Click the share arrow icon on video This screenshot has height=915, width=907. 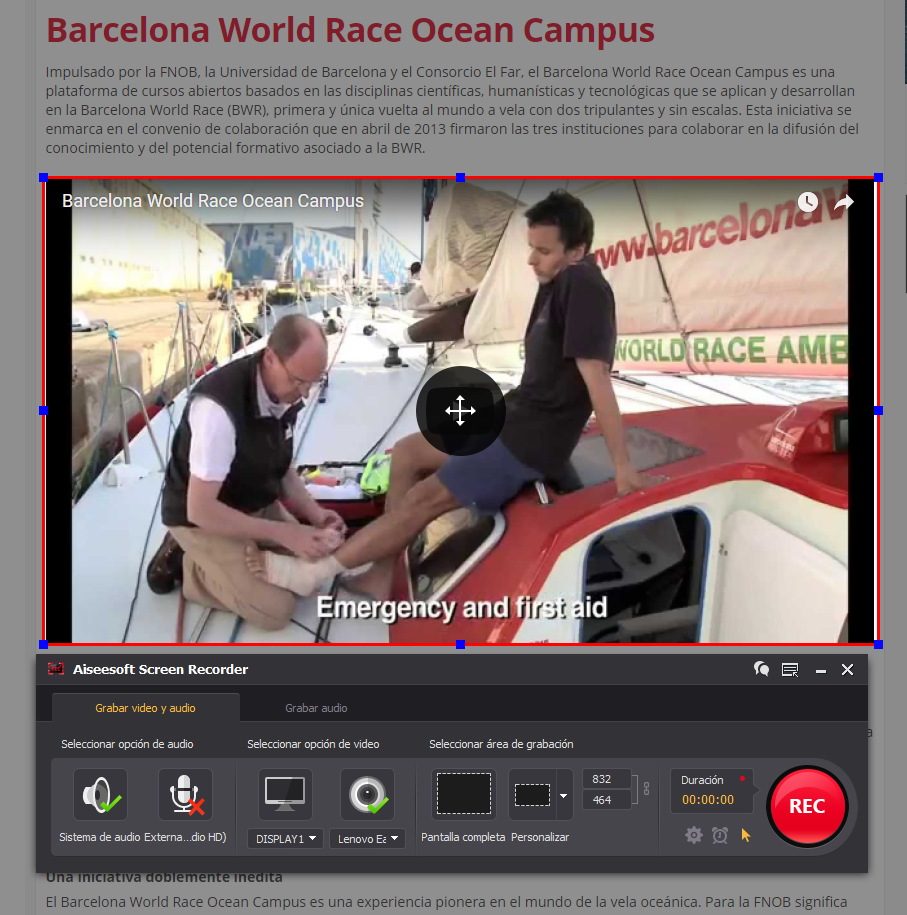click(843, 202)
